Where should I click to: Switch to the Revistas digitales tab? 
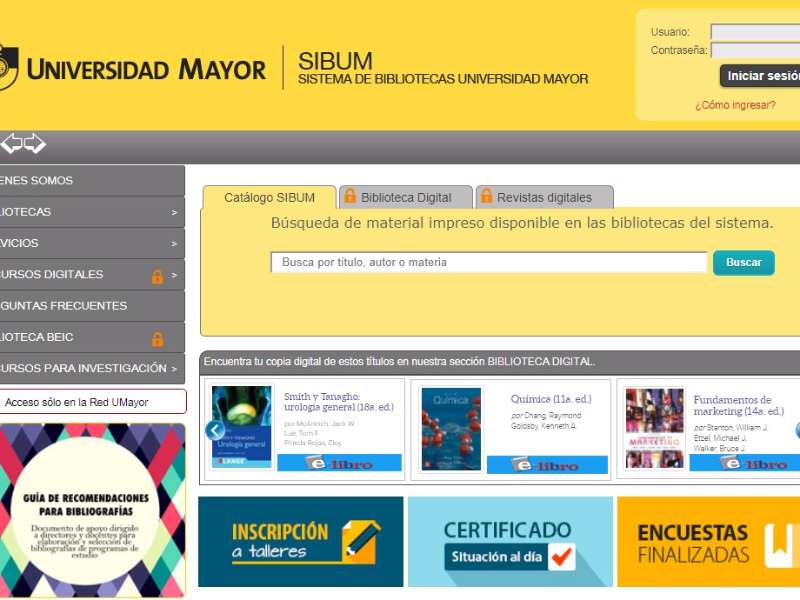click(544, 197)
